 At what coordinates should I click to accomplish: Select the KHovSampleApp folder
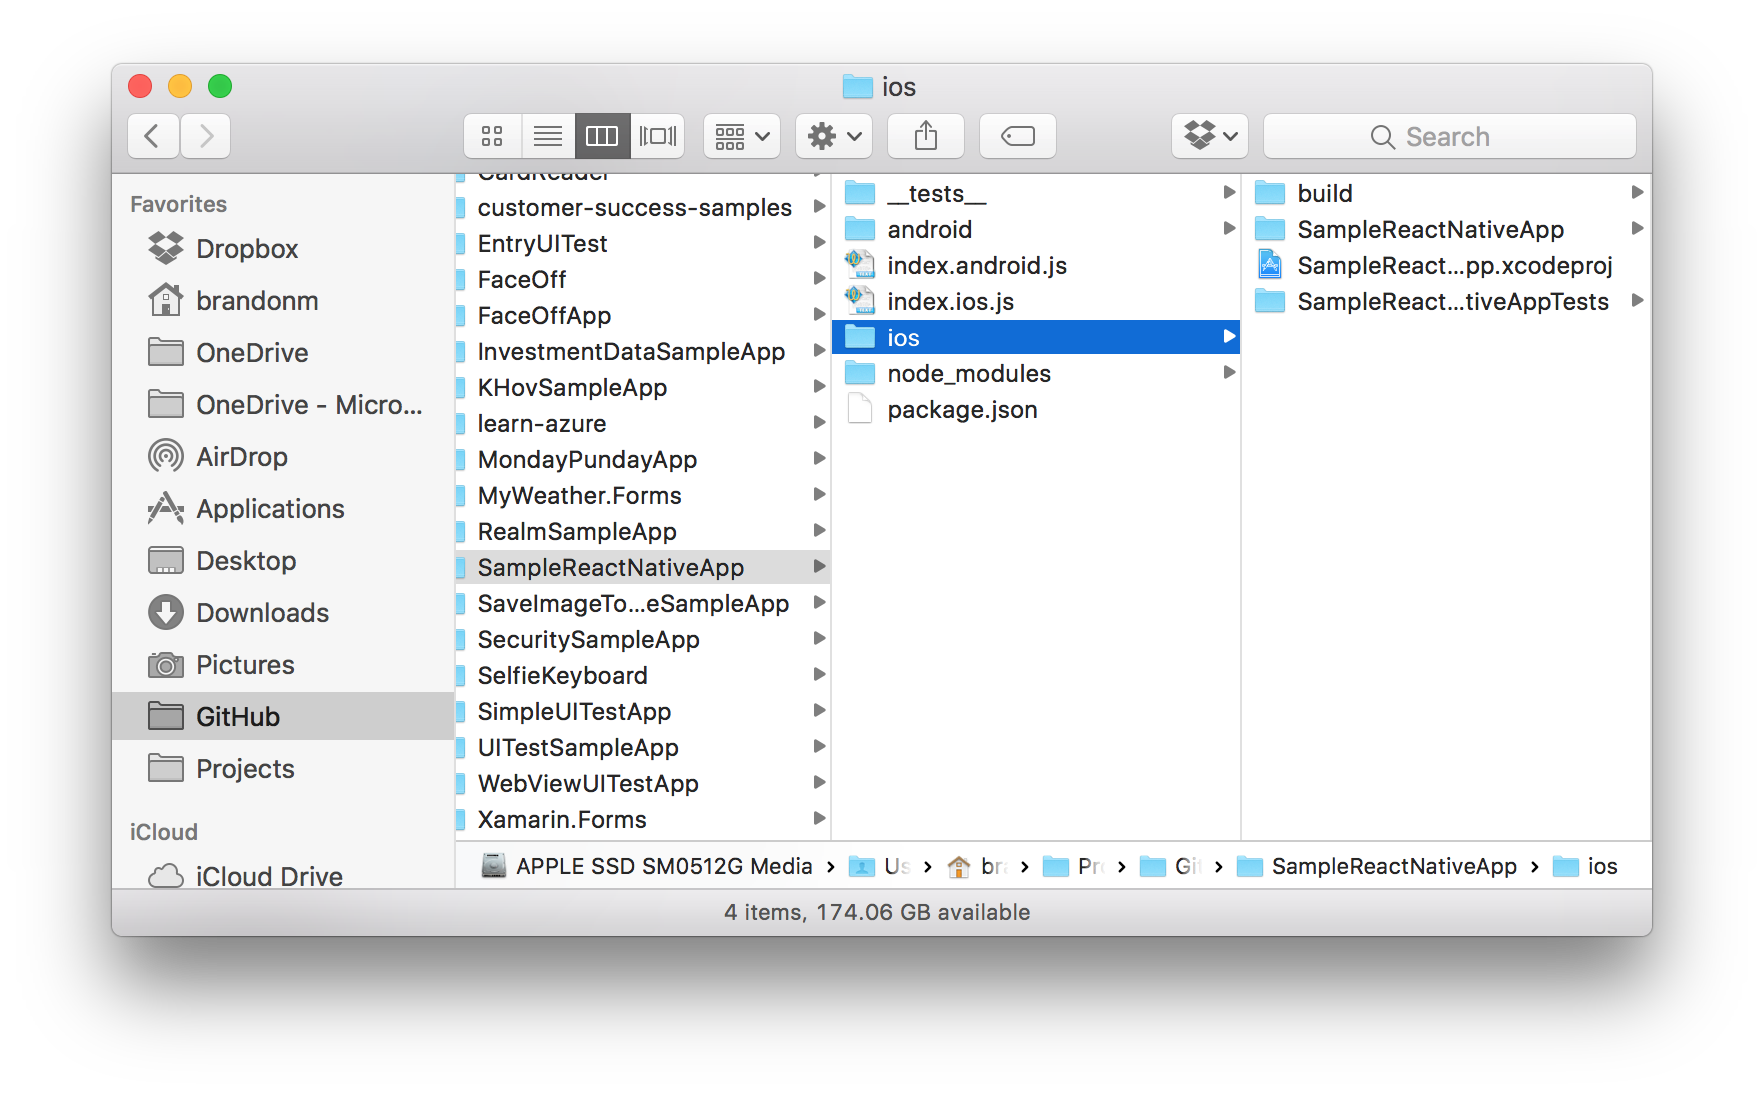(x=642, y=387)
